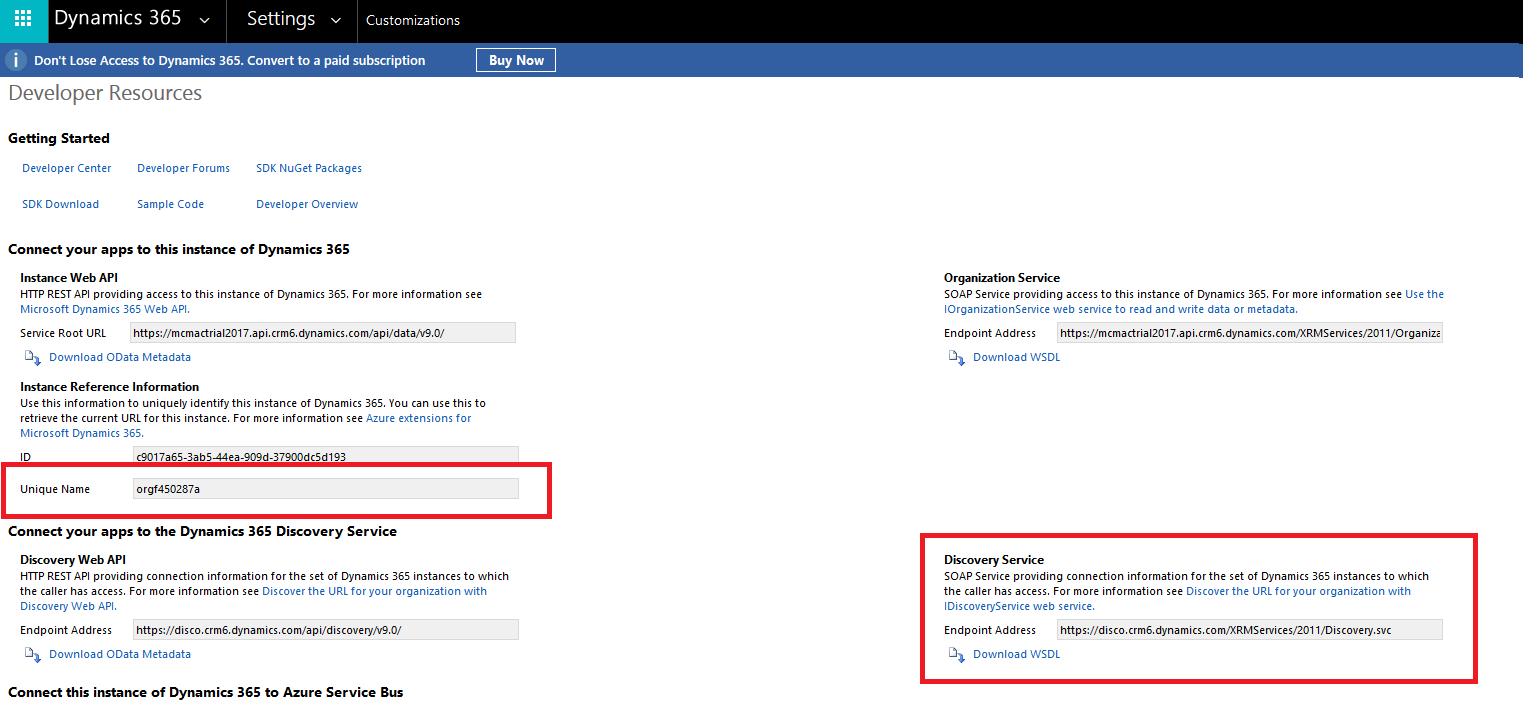1523x710 pixels.
Task: Expand the Settings menu chevron
Action: (x=335, y=20)
